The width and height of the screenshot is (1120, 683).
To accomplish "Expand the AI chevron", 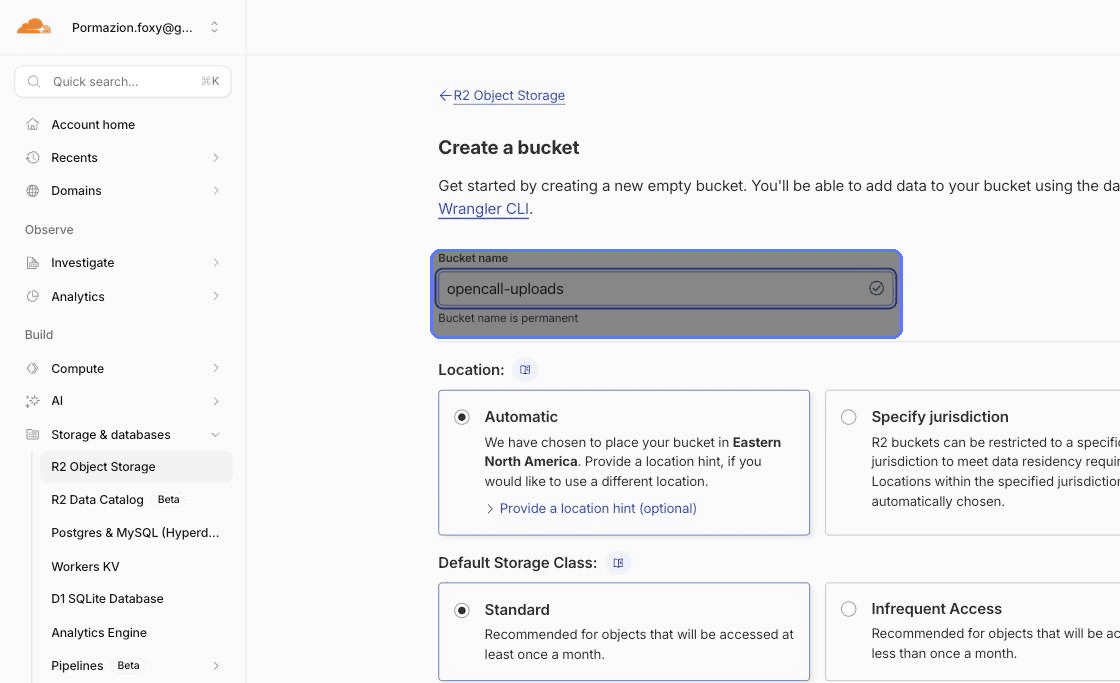I will coord(216,401).
